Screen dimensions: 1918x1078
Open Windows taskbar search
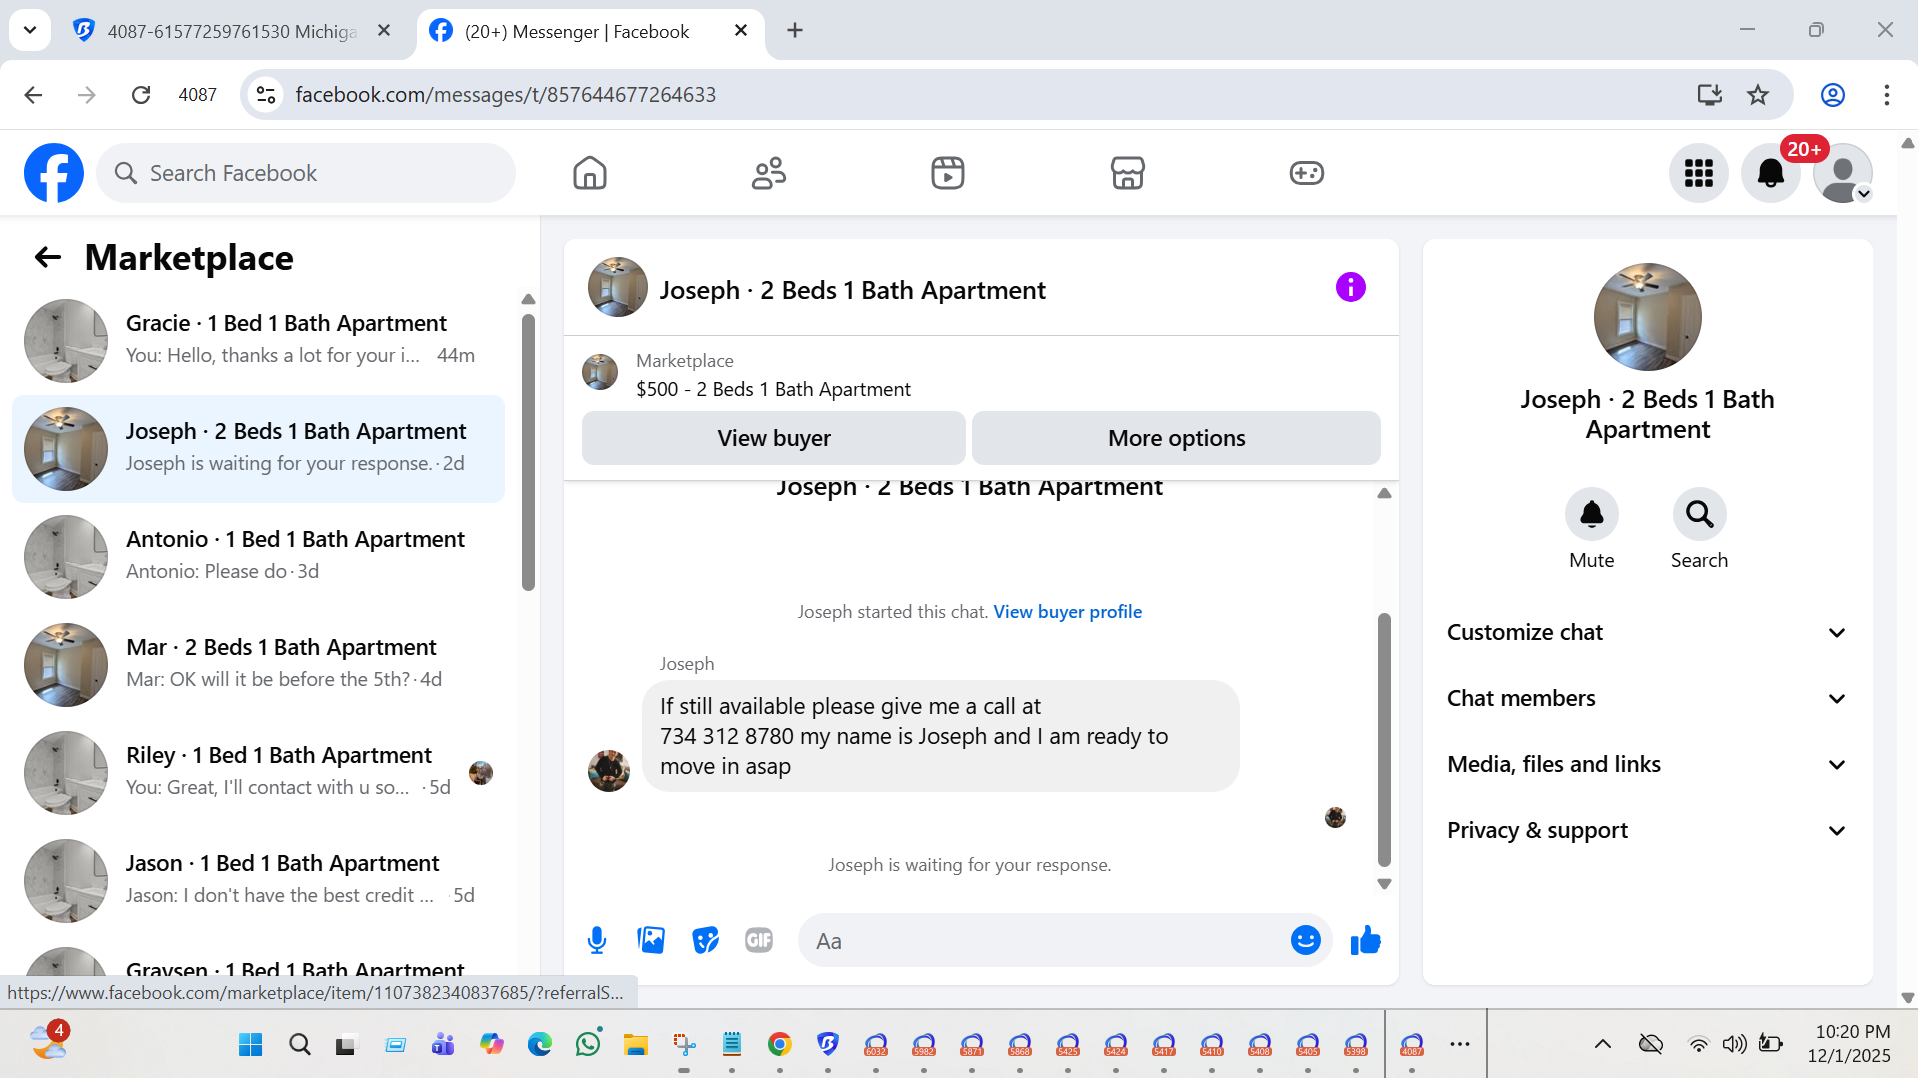[299, 1044]
